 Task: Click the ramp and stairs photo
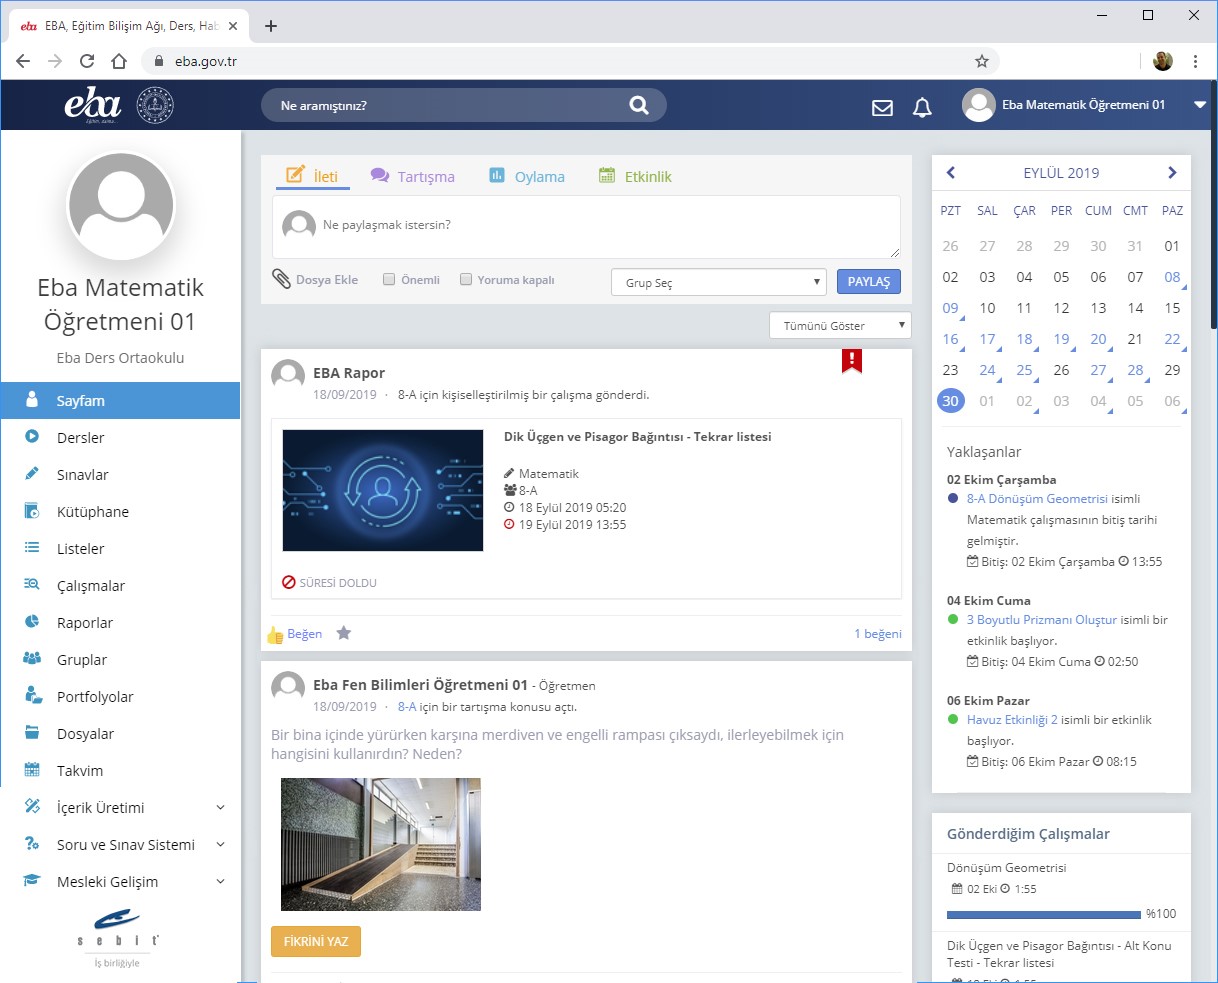pyautogui.click(x=381, y=845)
